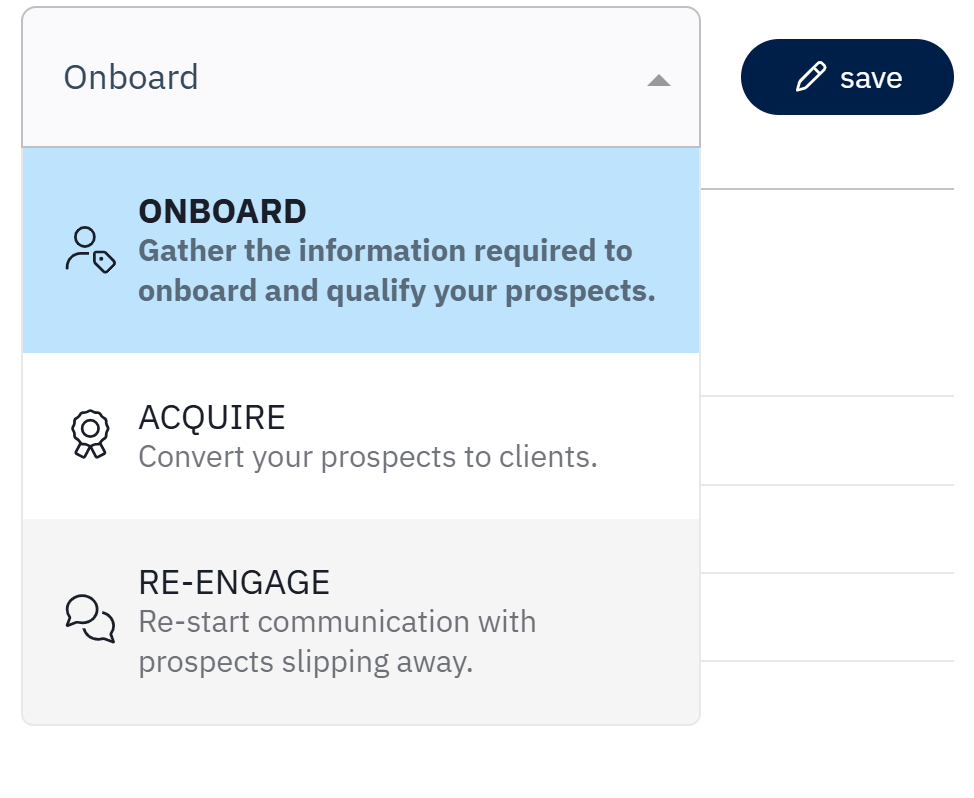The image size is (974, 798).
Task: Collapse the dropdown using the caret arrow
Action: coord(658,80)
